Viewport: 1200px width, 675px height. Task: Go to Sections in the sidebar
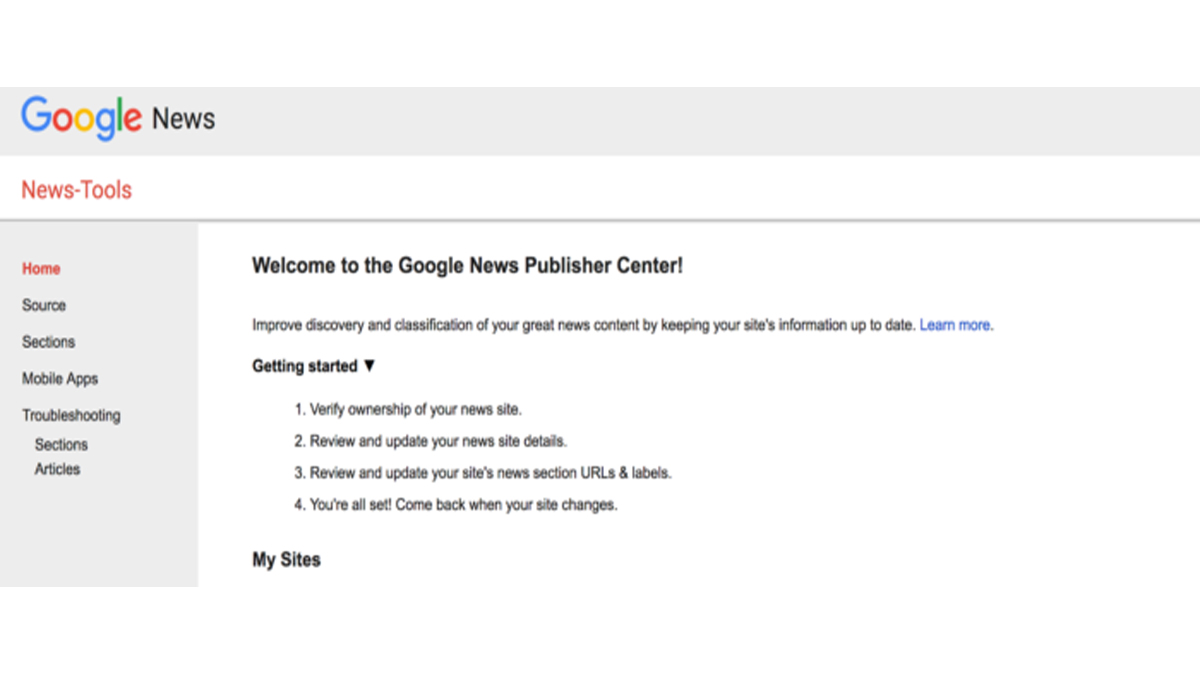[x=48, y=342]
